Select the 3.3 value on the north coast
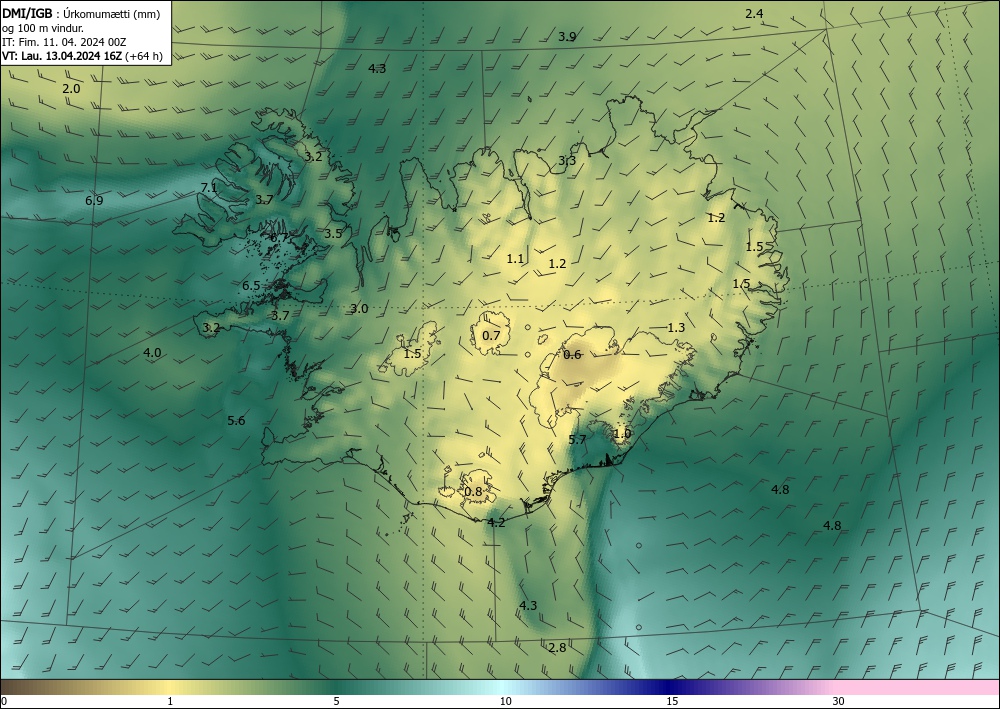1000x709 pixels. pos(567,161)
